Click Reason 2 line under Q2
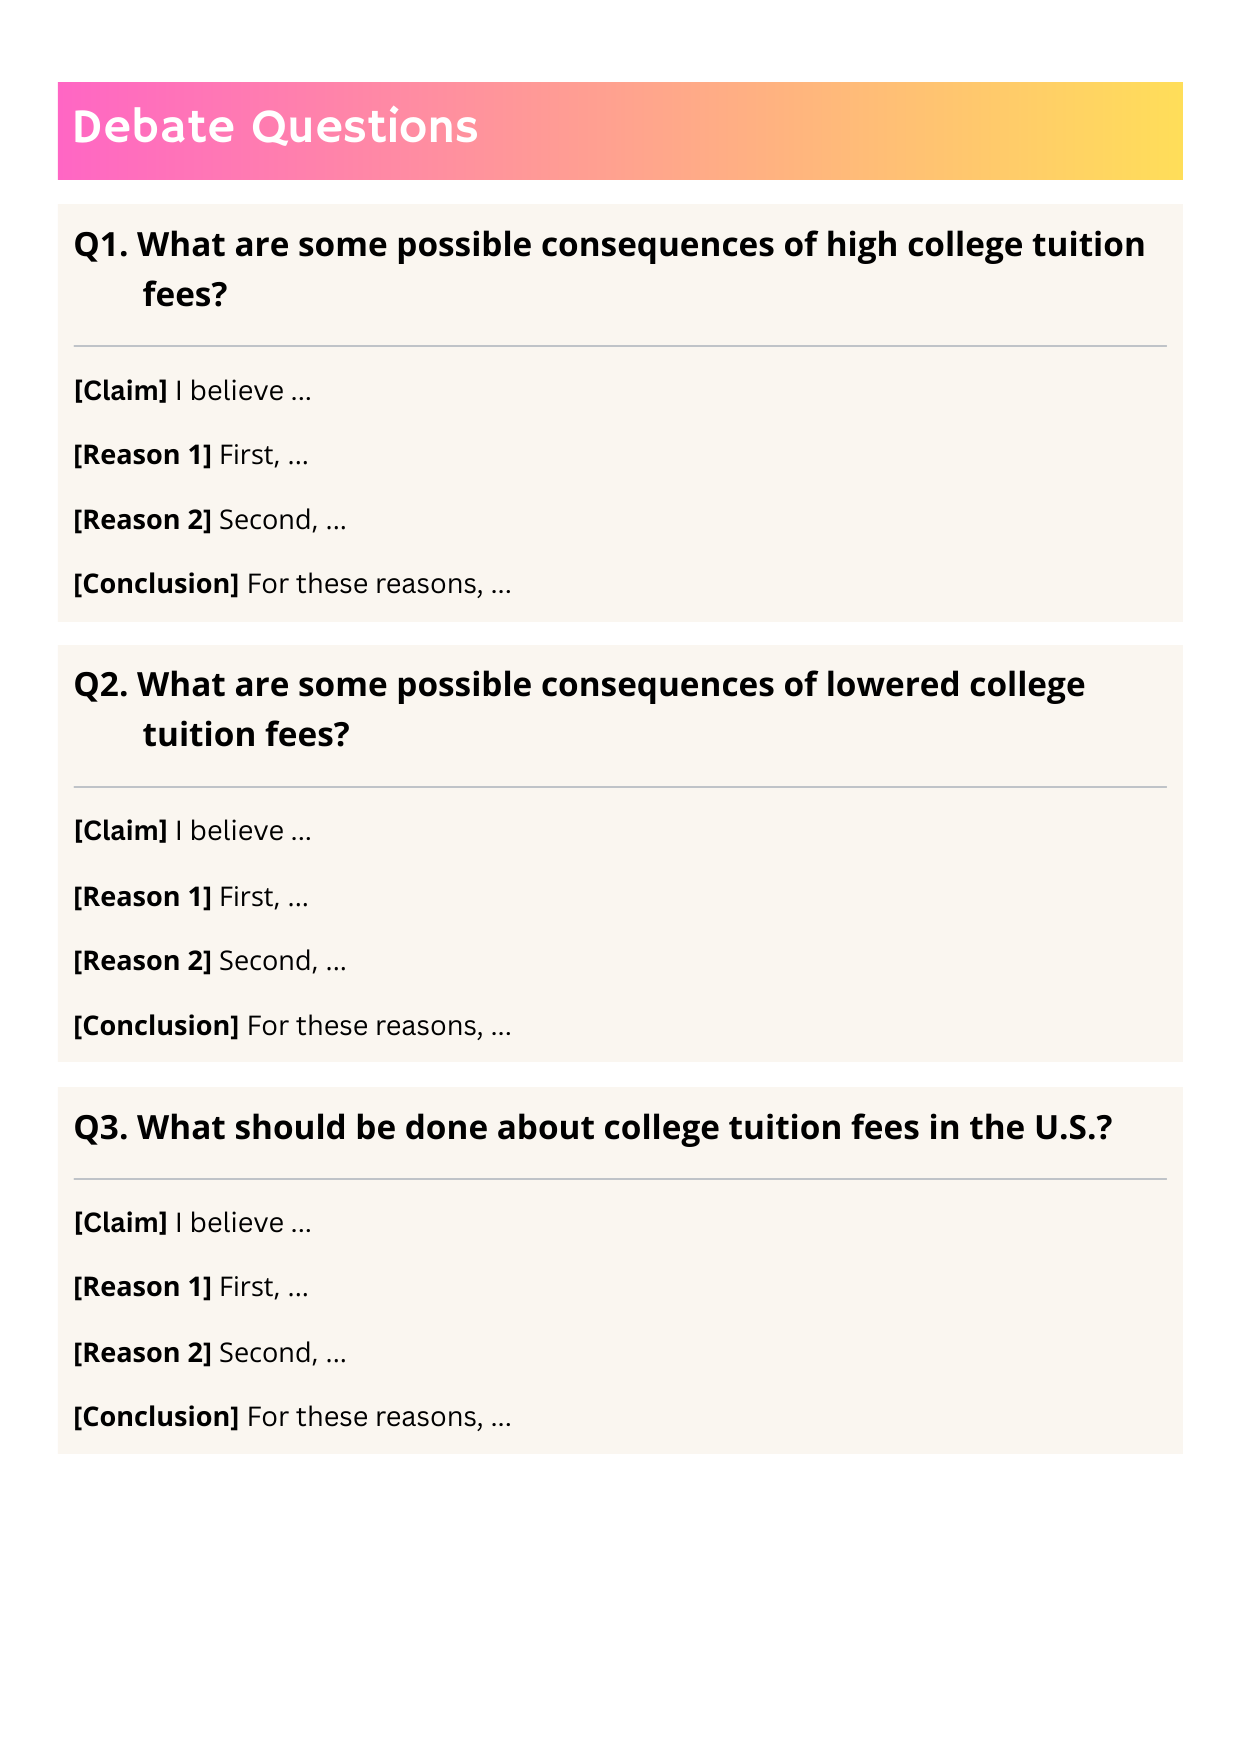Viewport: 1241px width, 1754px height. (210, 961)
